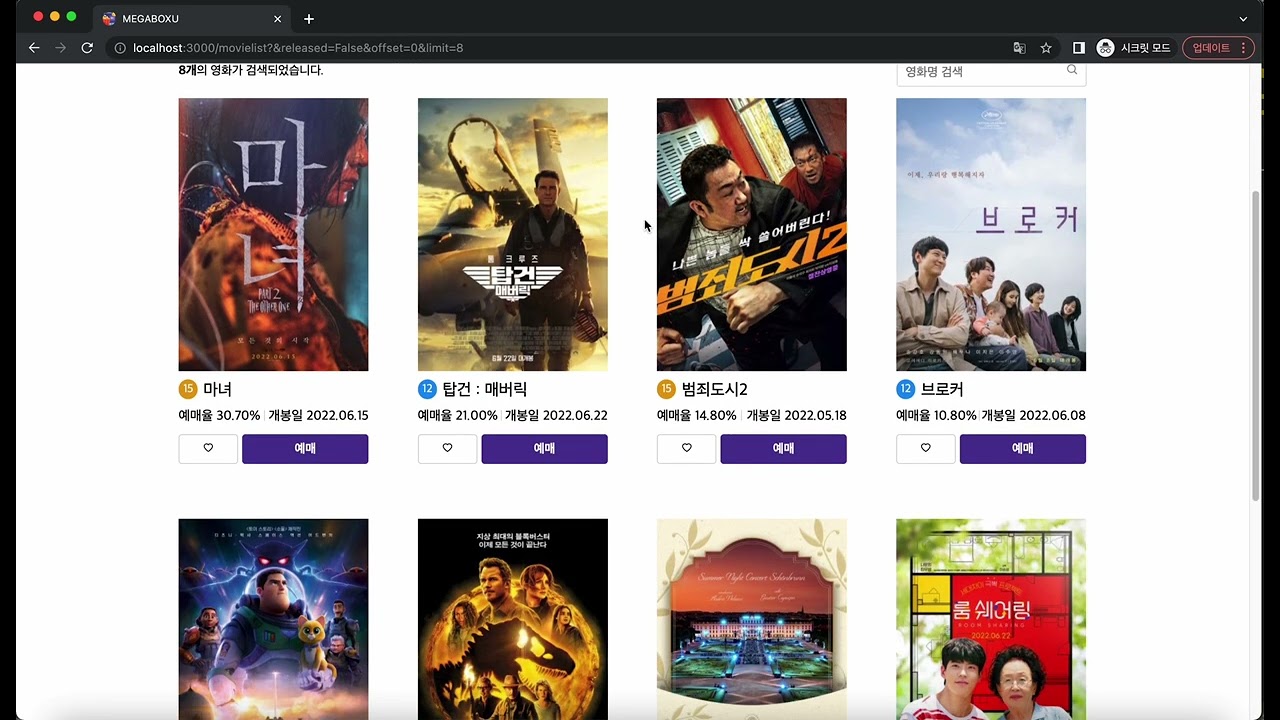Viewport: 1280px width, 720px height.
Task: Toggle browser side panel icon
Action: tap(1079, 48)
